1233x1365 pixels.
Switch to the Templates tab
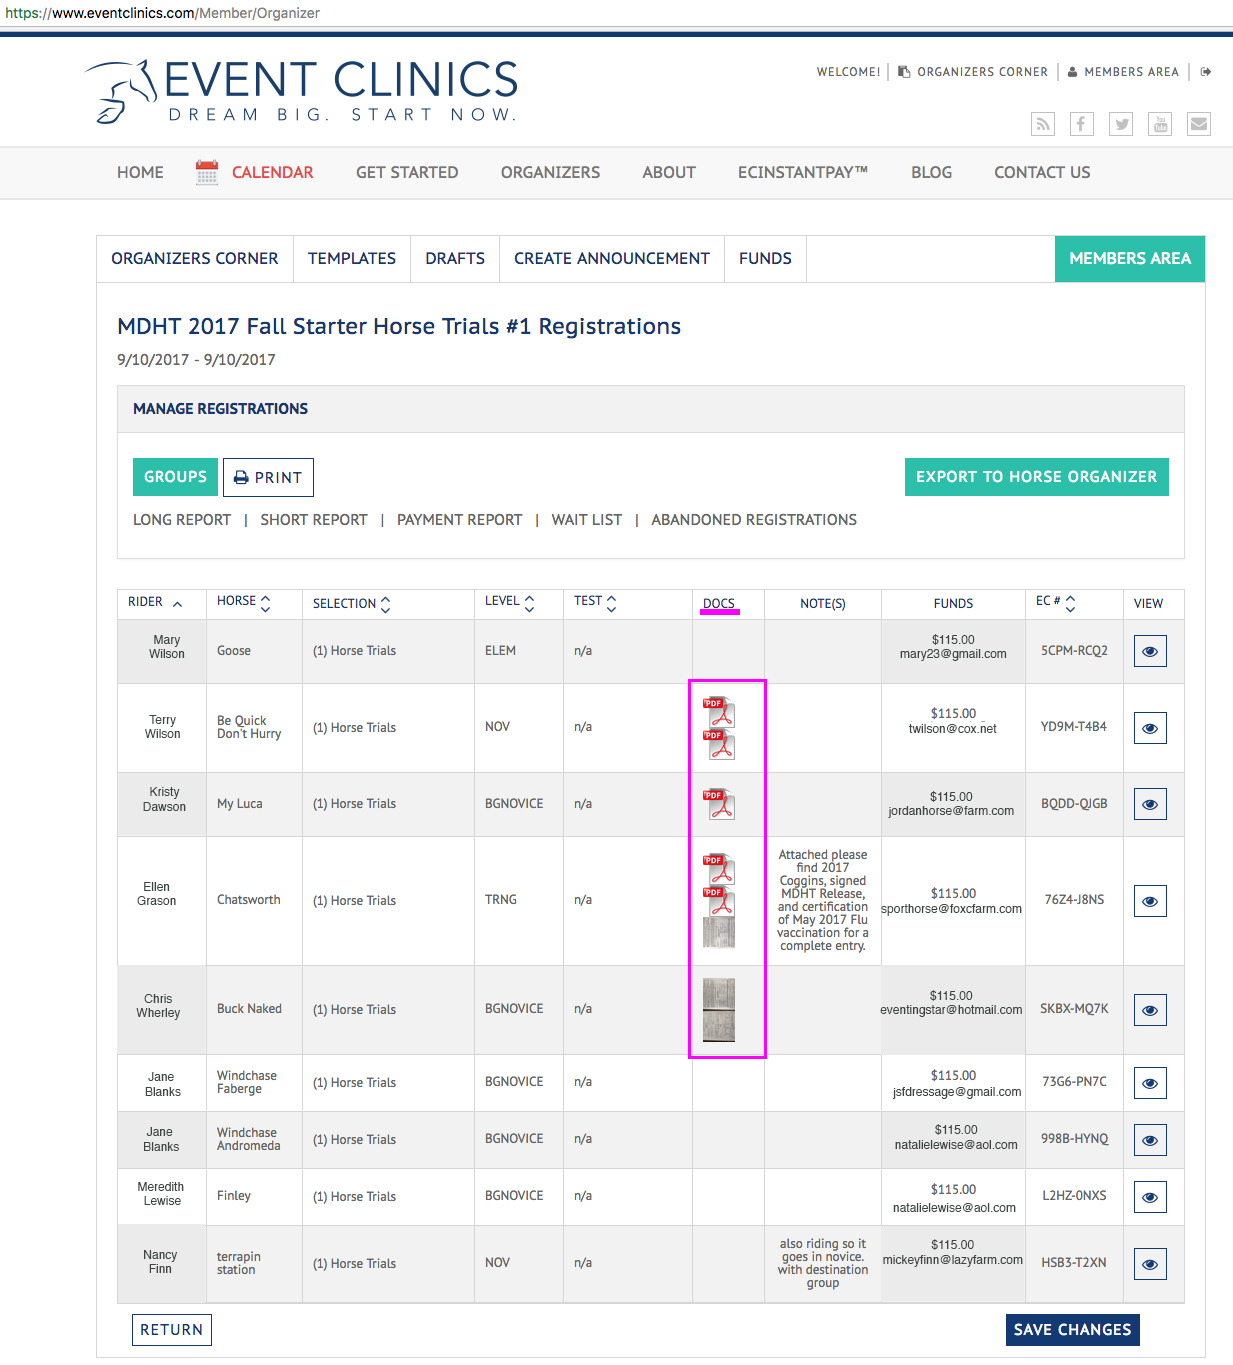tap(352, 258)
